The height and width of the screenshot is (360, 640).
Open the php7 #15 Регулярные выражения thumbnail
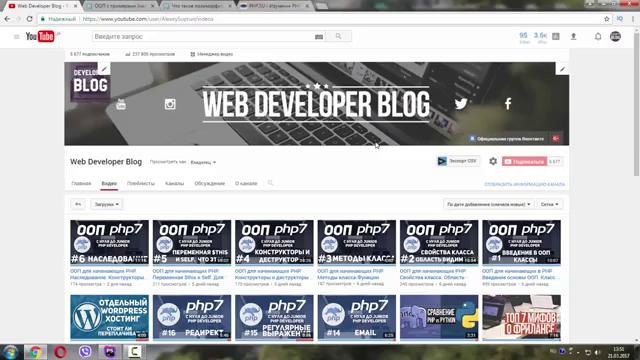(x=274, y=318)
